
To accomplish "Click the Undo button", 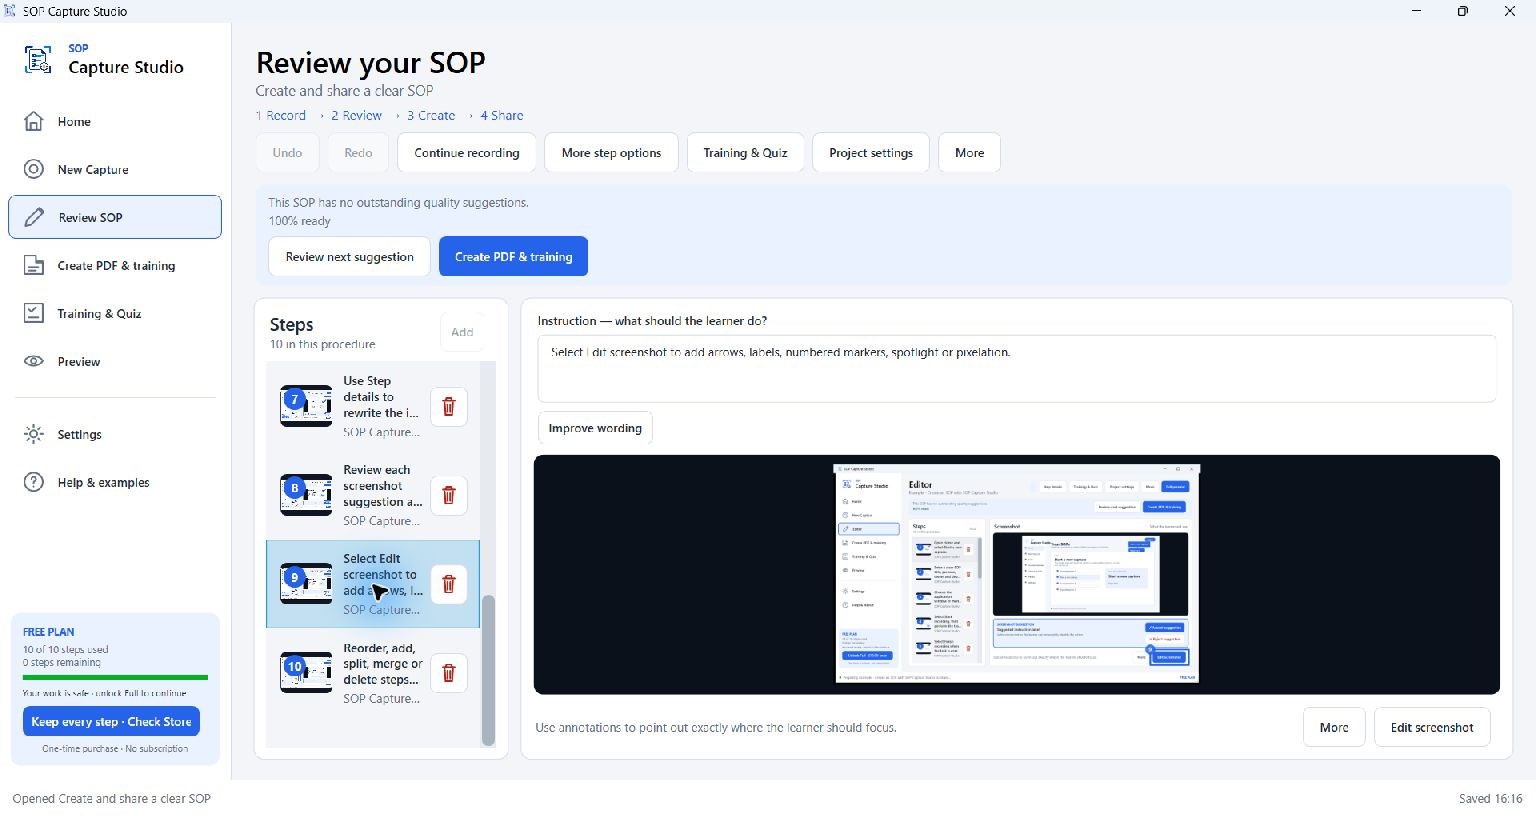I will 287,153.
